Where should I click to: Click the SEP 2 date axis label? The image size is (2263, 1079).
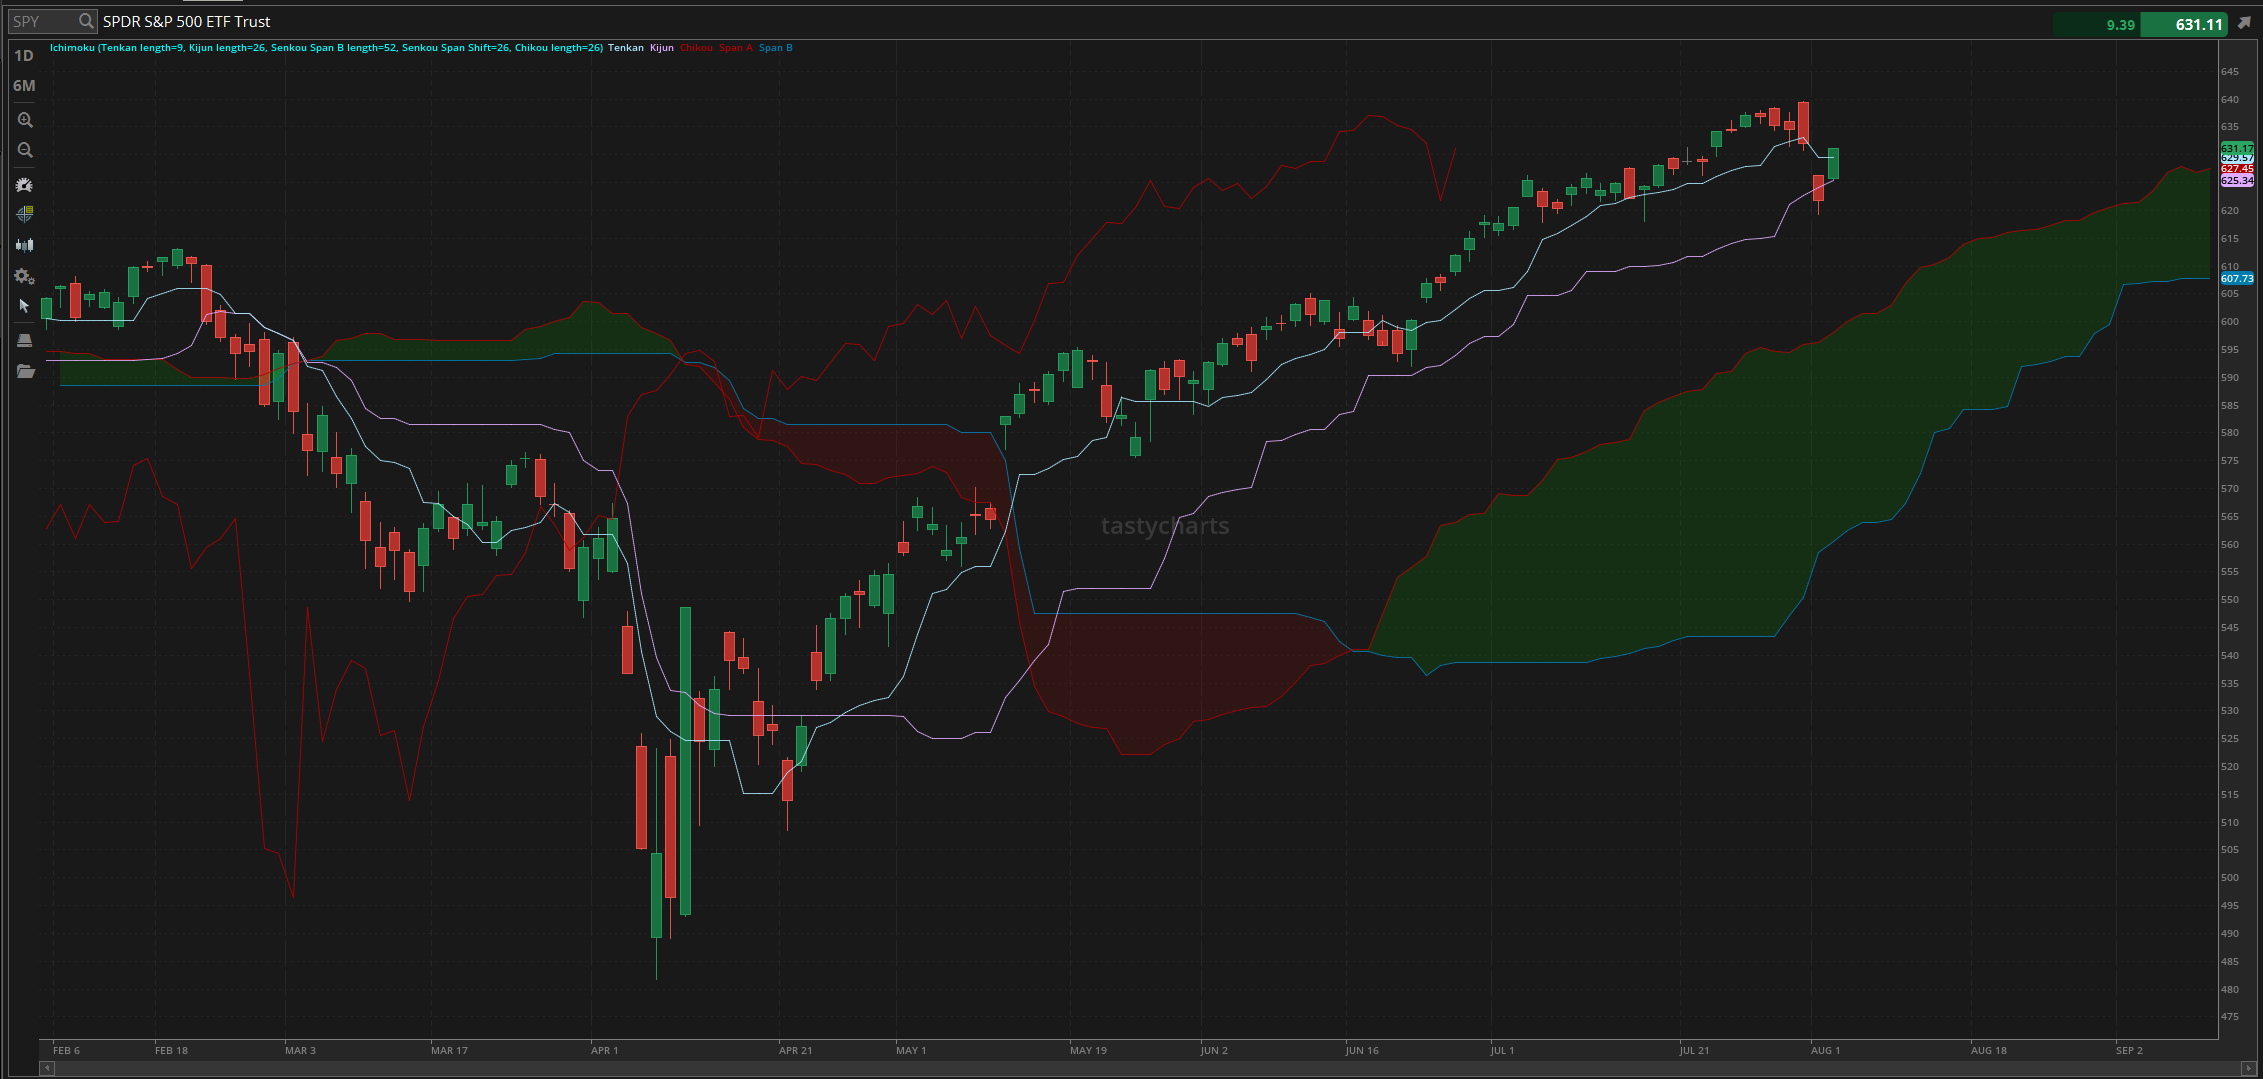tap(2129, 1050)
